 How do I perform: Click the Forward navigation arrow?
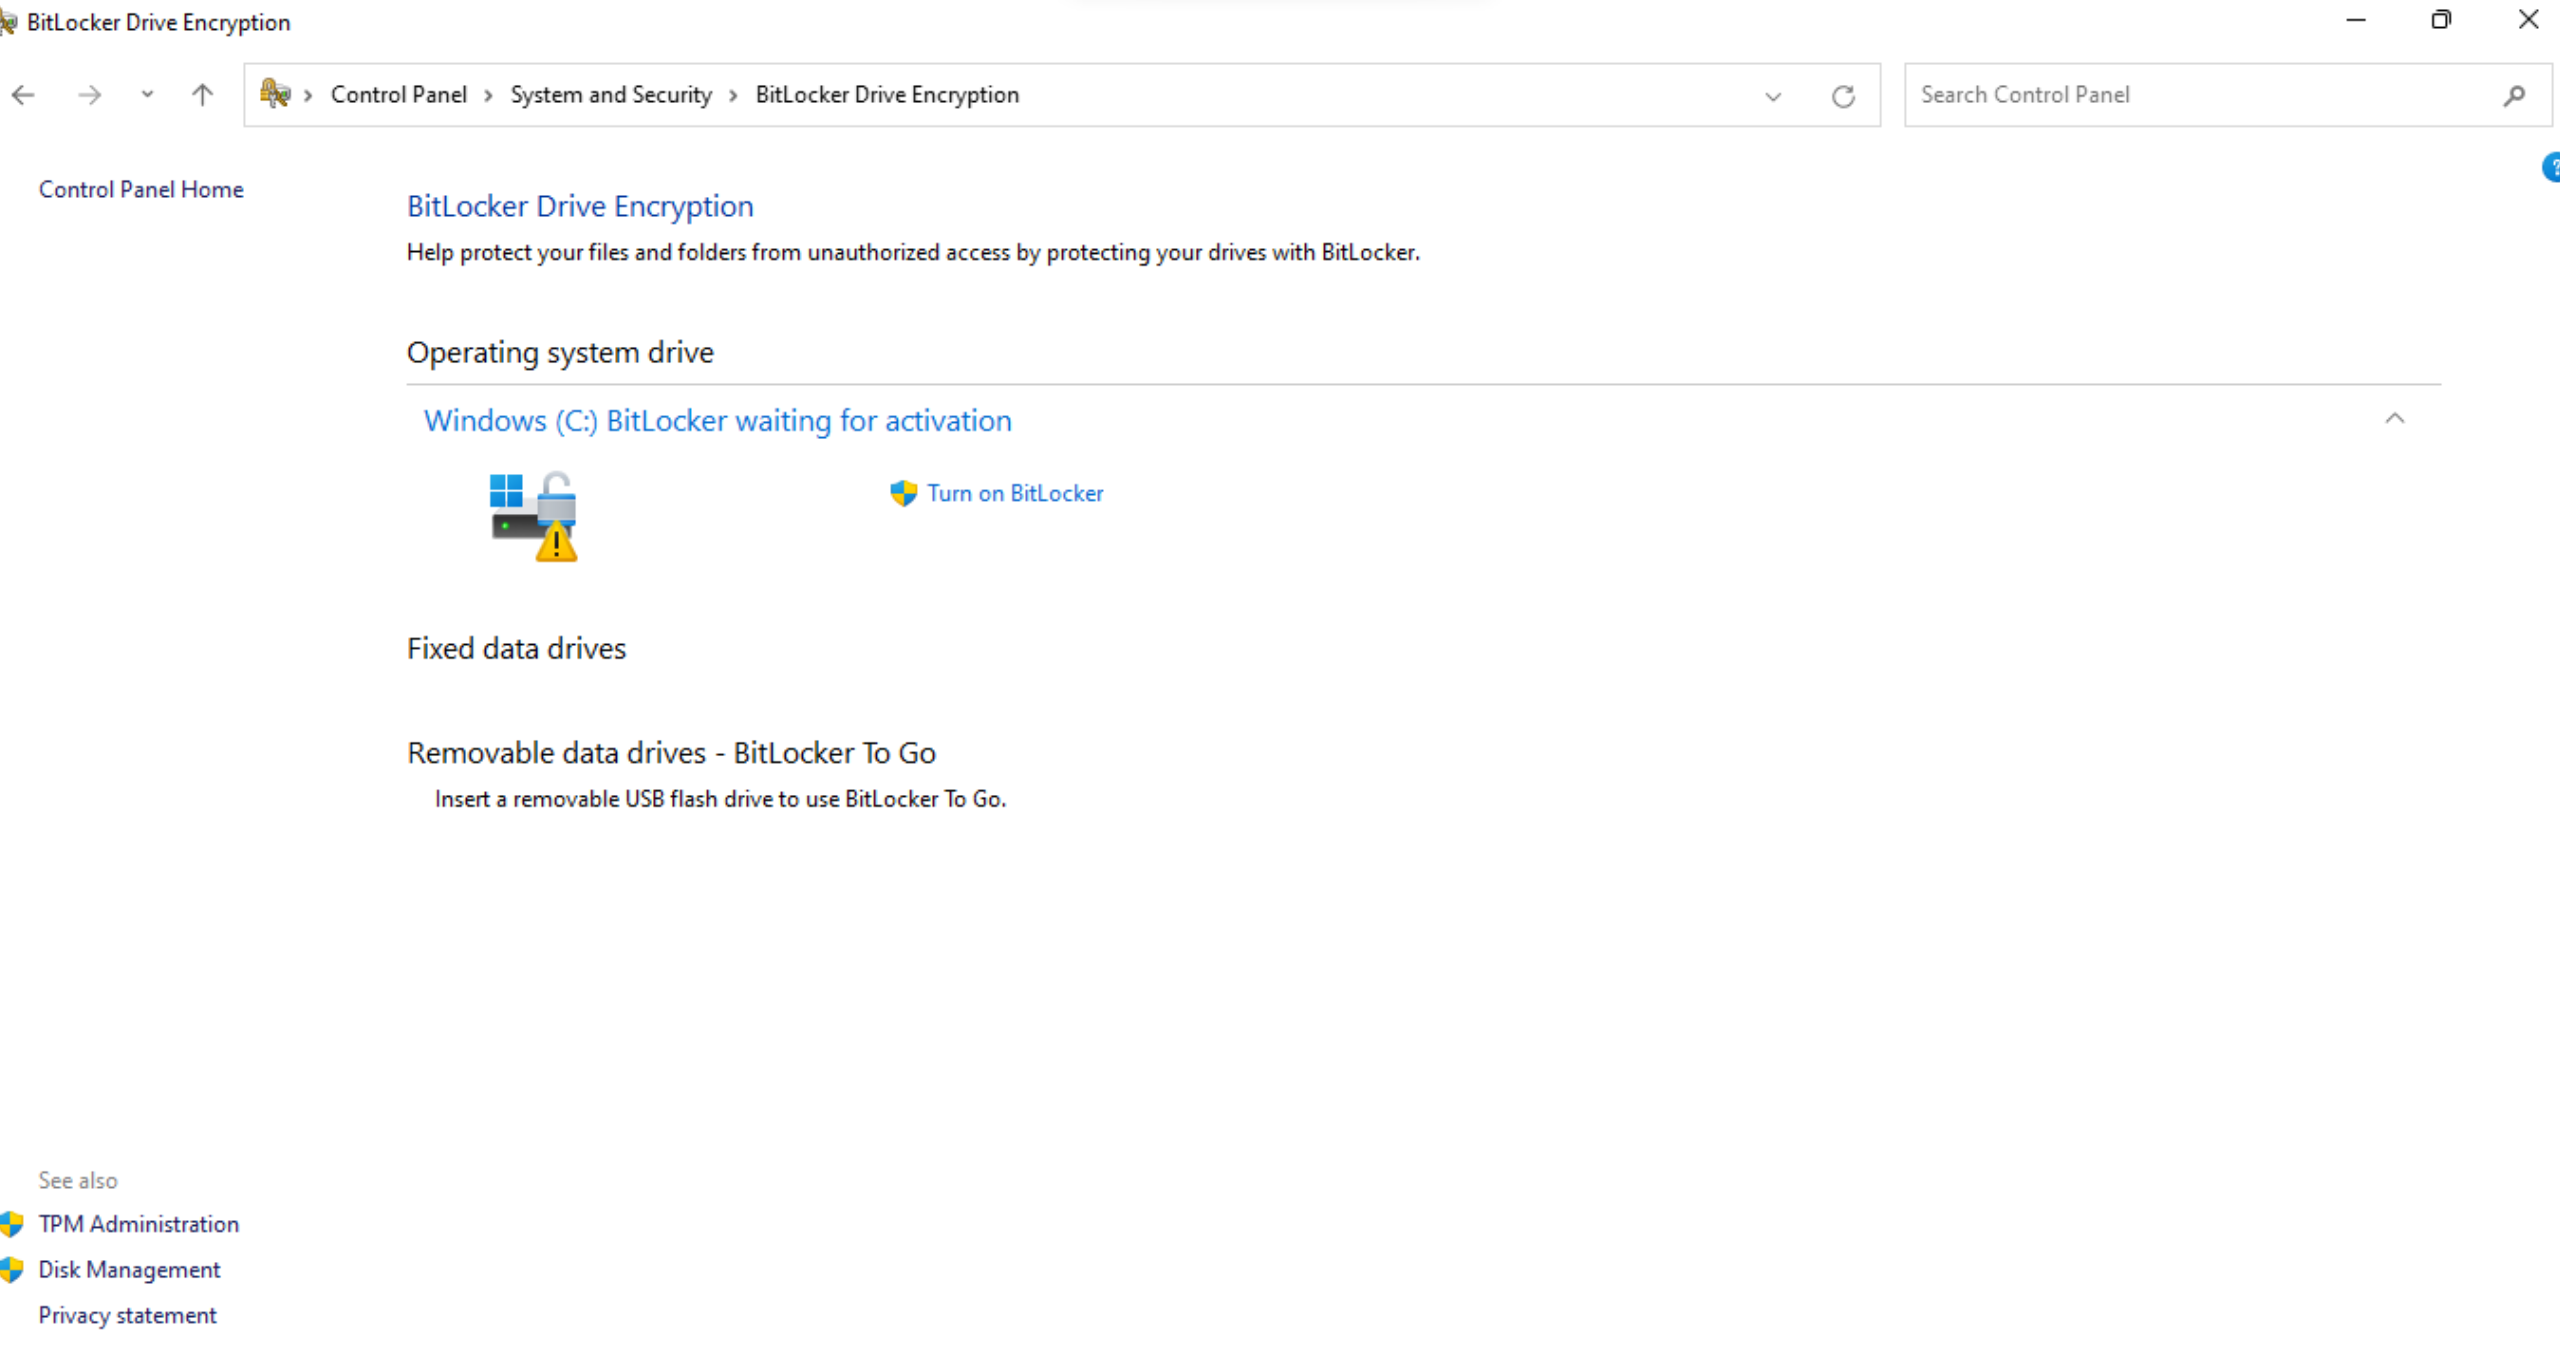[88, 95]
